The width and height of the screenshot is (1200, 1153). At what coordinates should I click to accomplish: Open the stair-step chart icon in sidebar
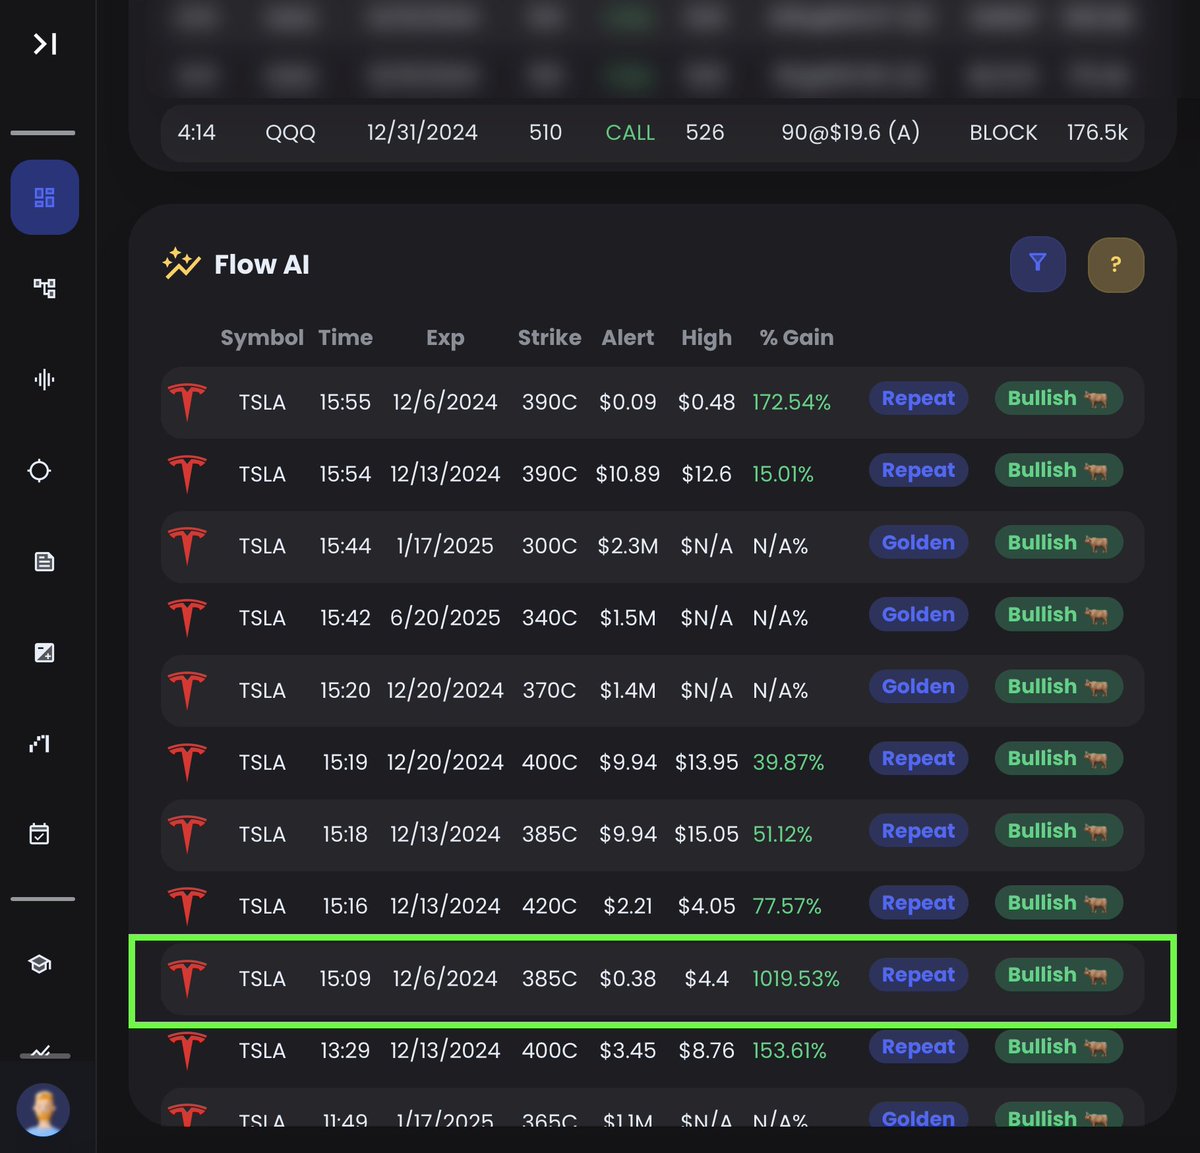click(x=40, y=743)
